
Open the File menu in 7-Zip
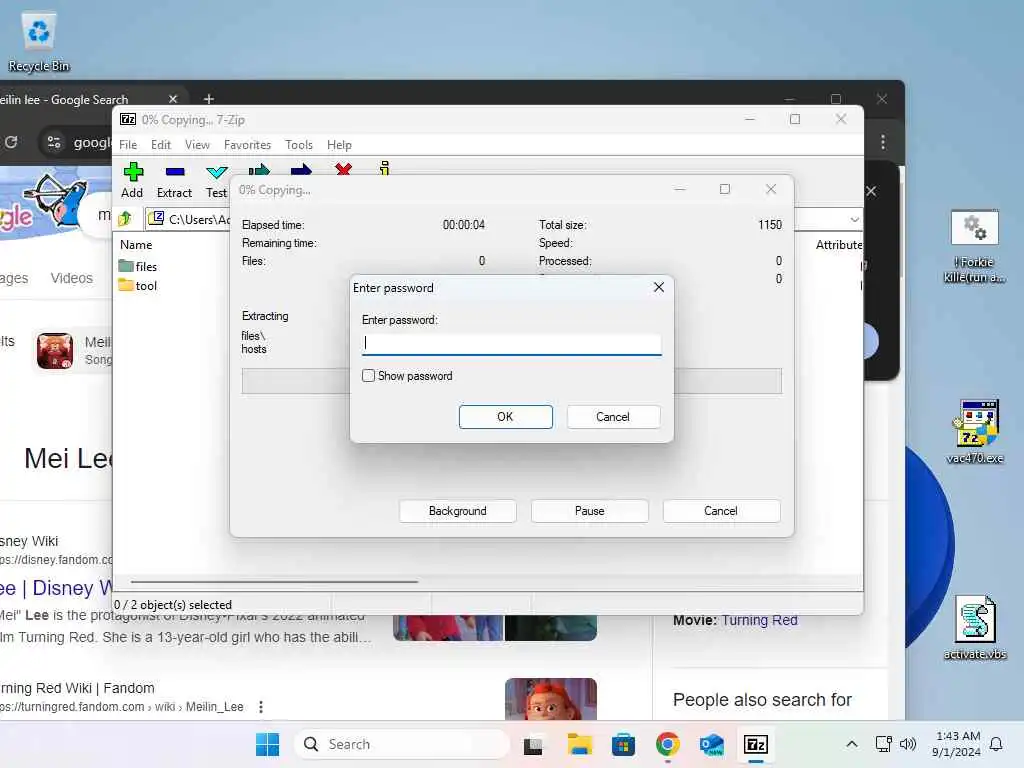click(x=128, y=144)
